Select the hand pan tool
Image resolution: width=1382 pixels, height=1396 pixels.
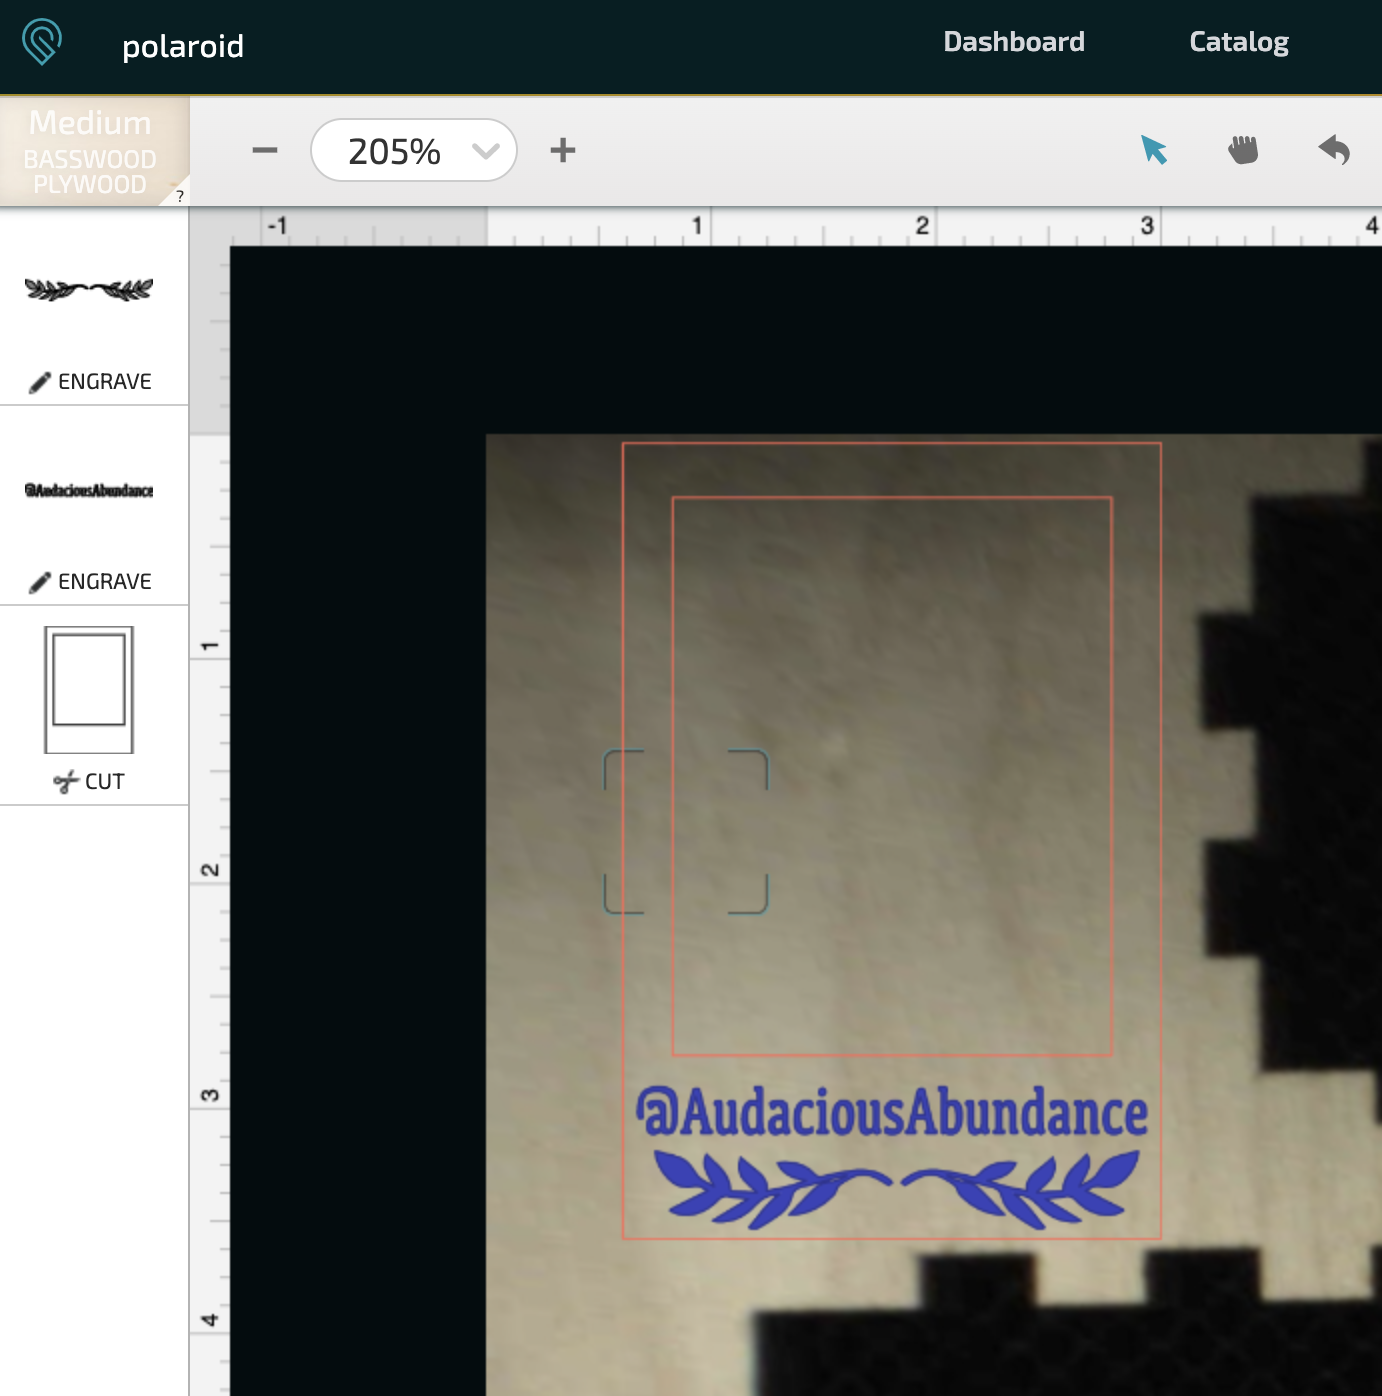point(1243,150)
